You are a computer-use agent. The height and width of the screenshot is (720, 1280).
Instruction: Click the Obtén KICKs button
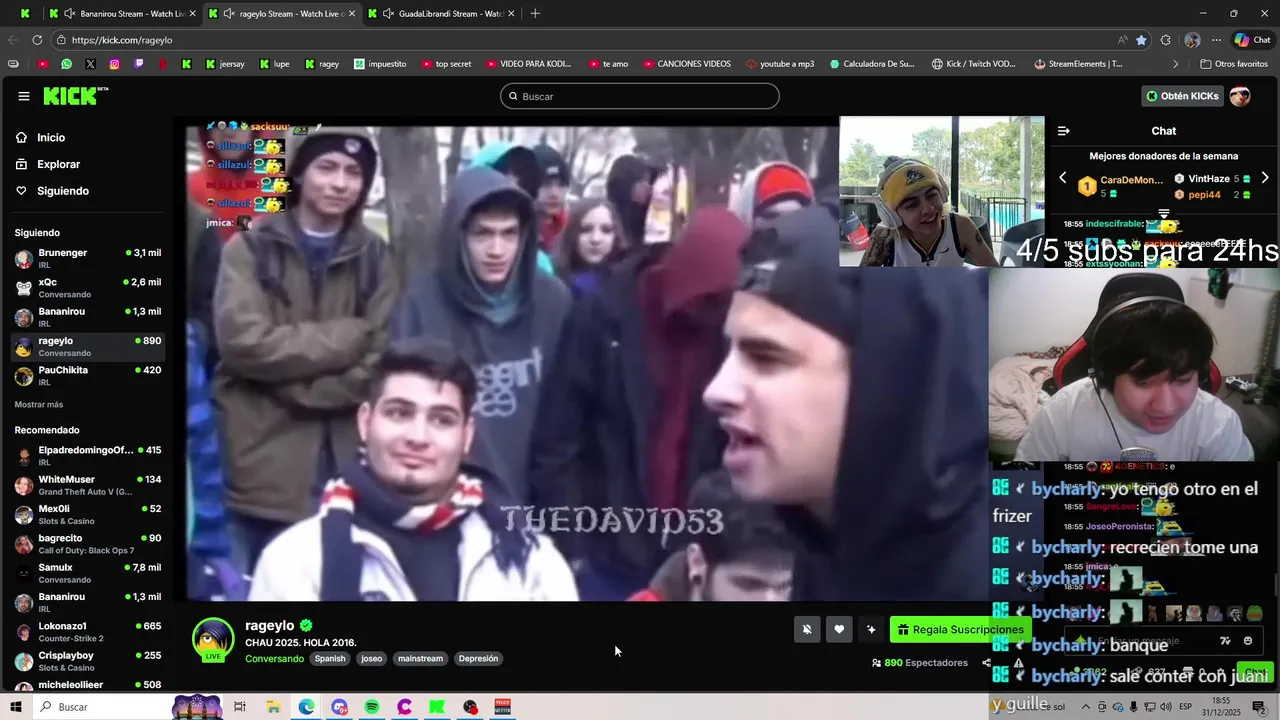click(1182, 96)
